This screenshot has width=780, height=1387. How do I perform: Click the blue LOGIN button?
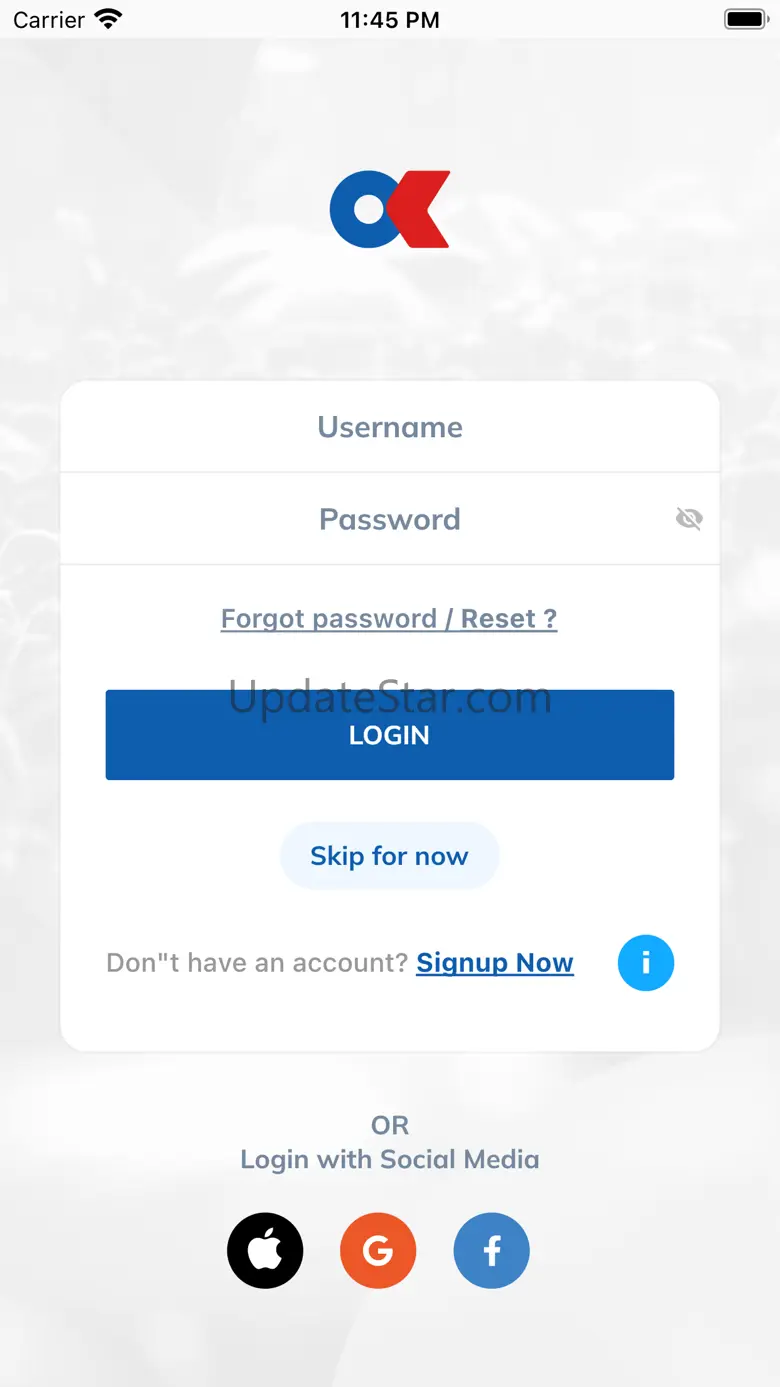tap(390, 735)
